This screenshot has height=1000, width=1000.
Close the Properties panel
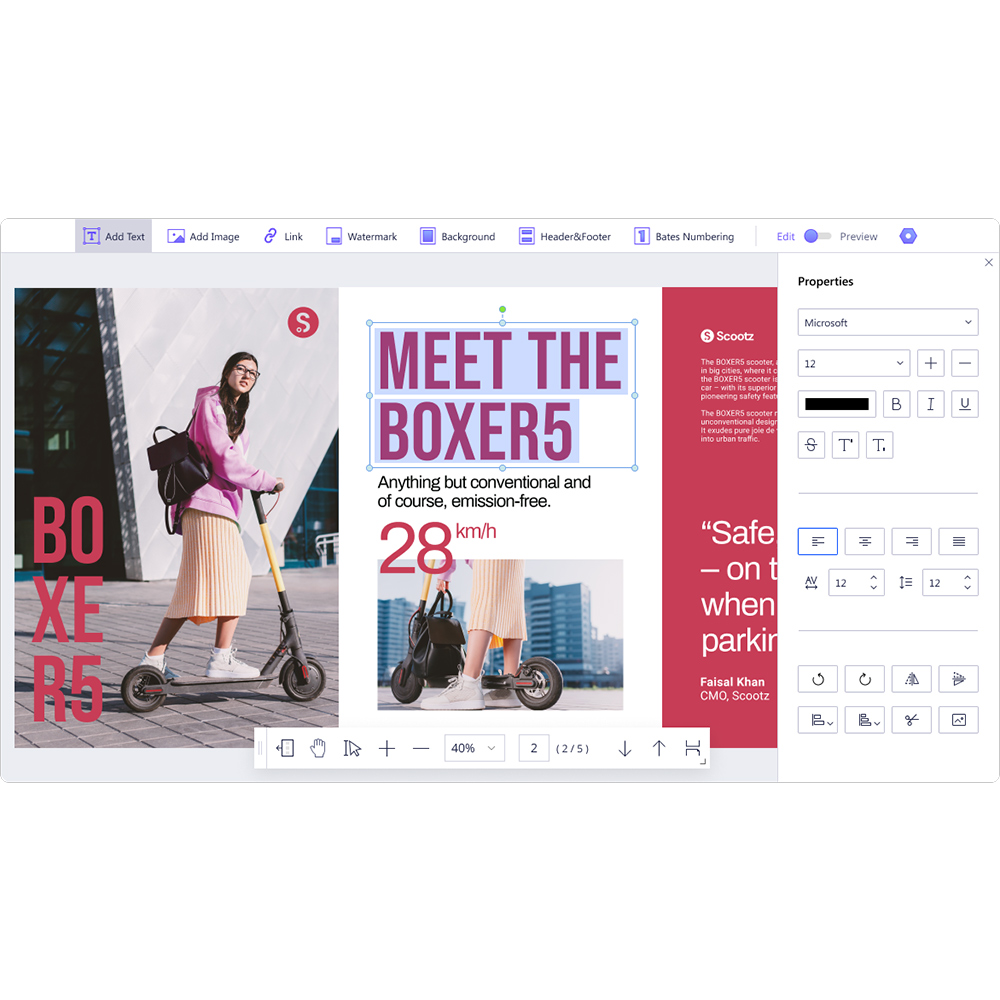pos(989,262)
